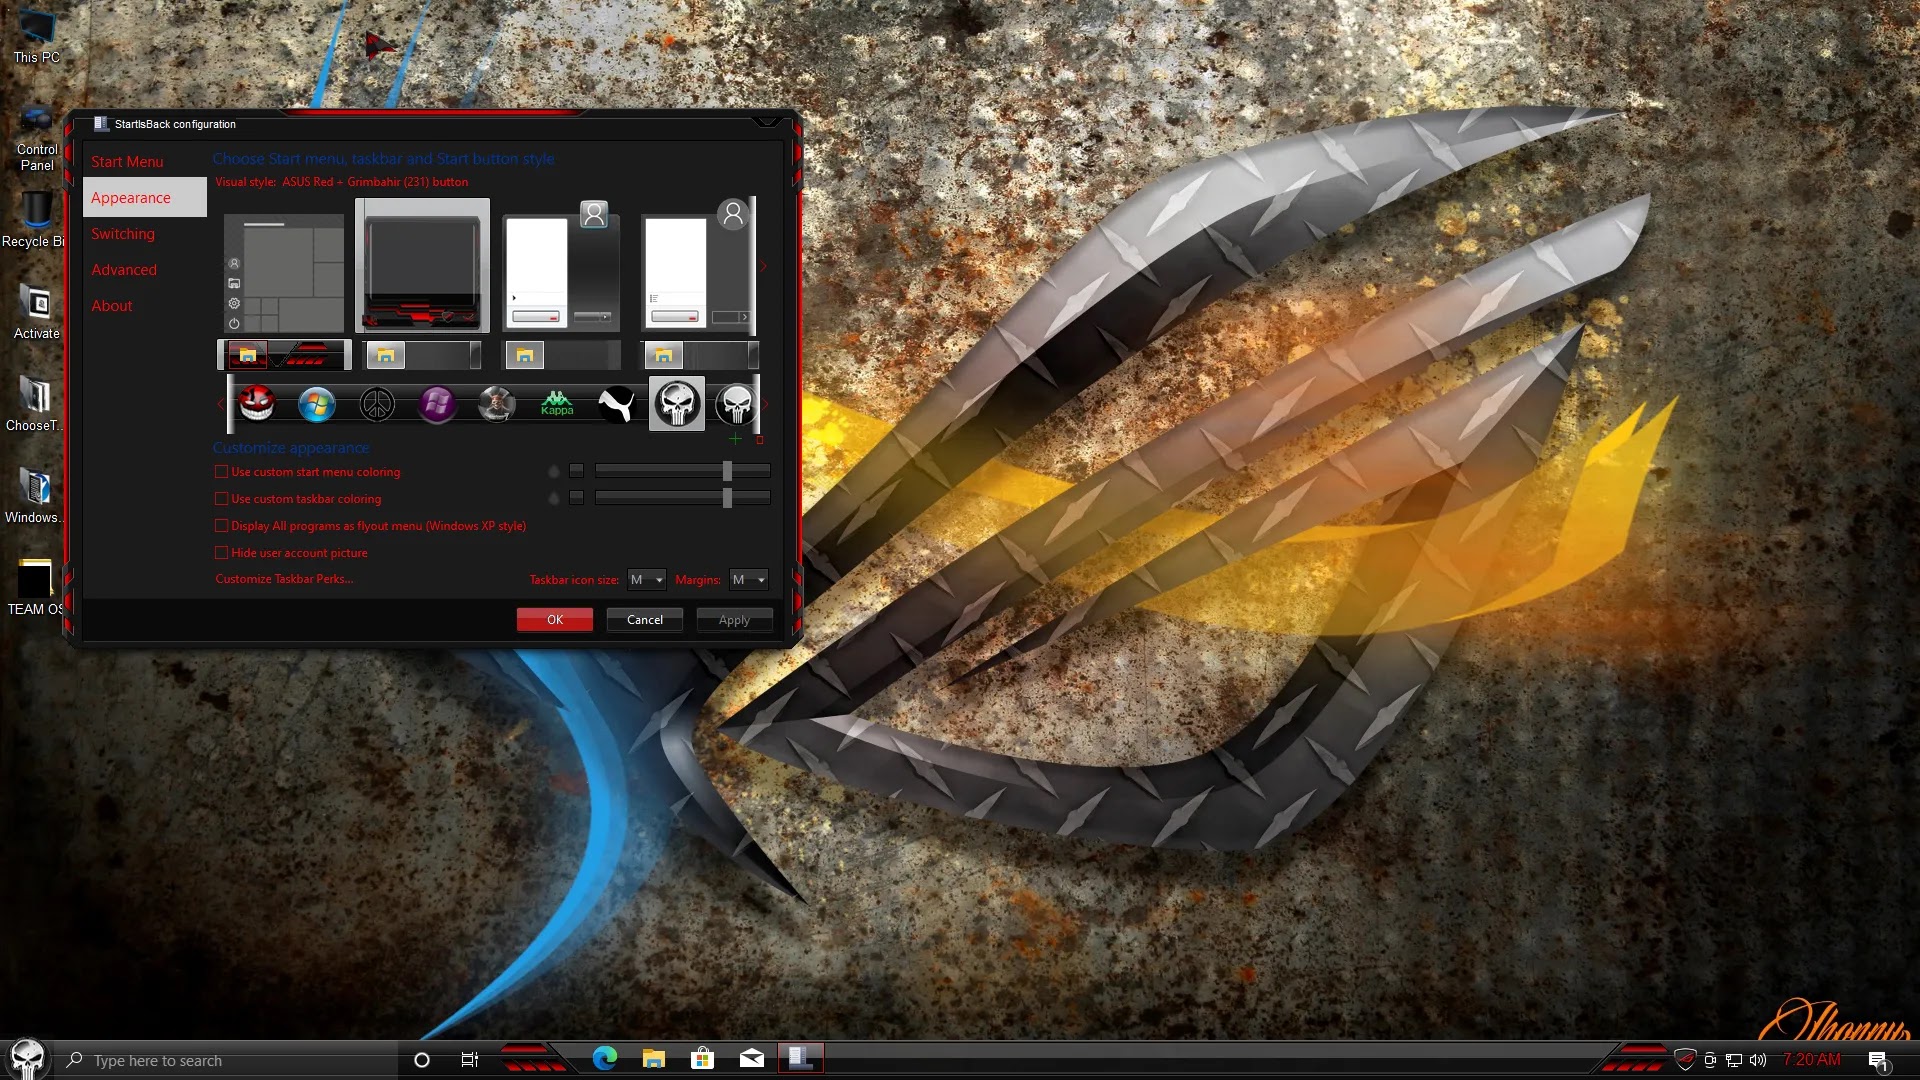Enable Use custom start menu coloring
Image resolution: width=1920 pixels, height=1080 pixels.
tap(222, 472)
